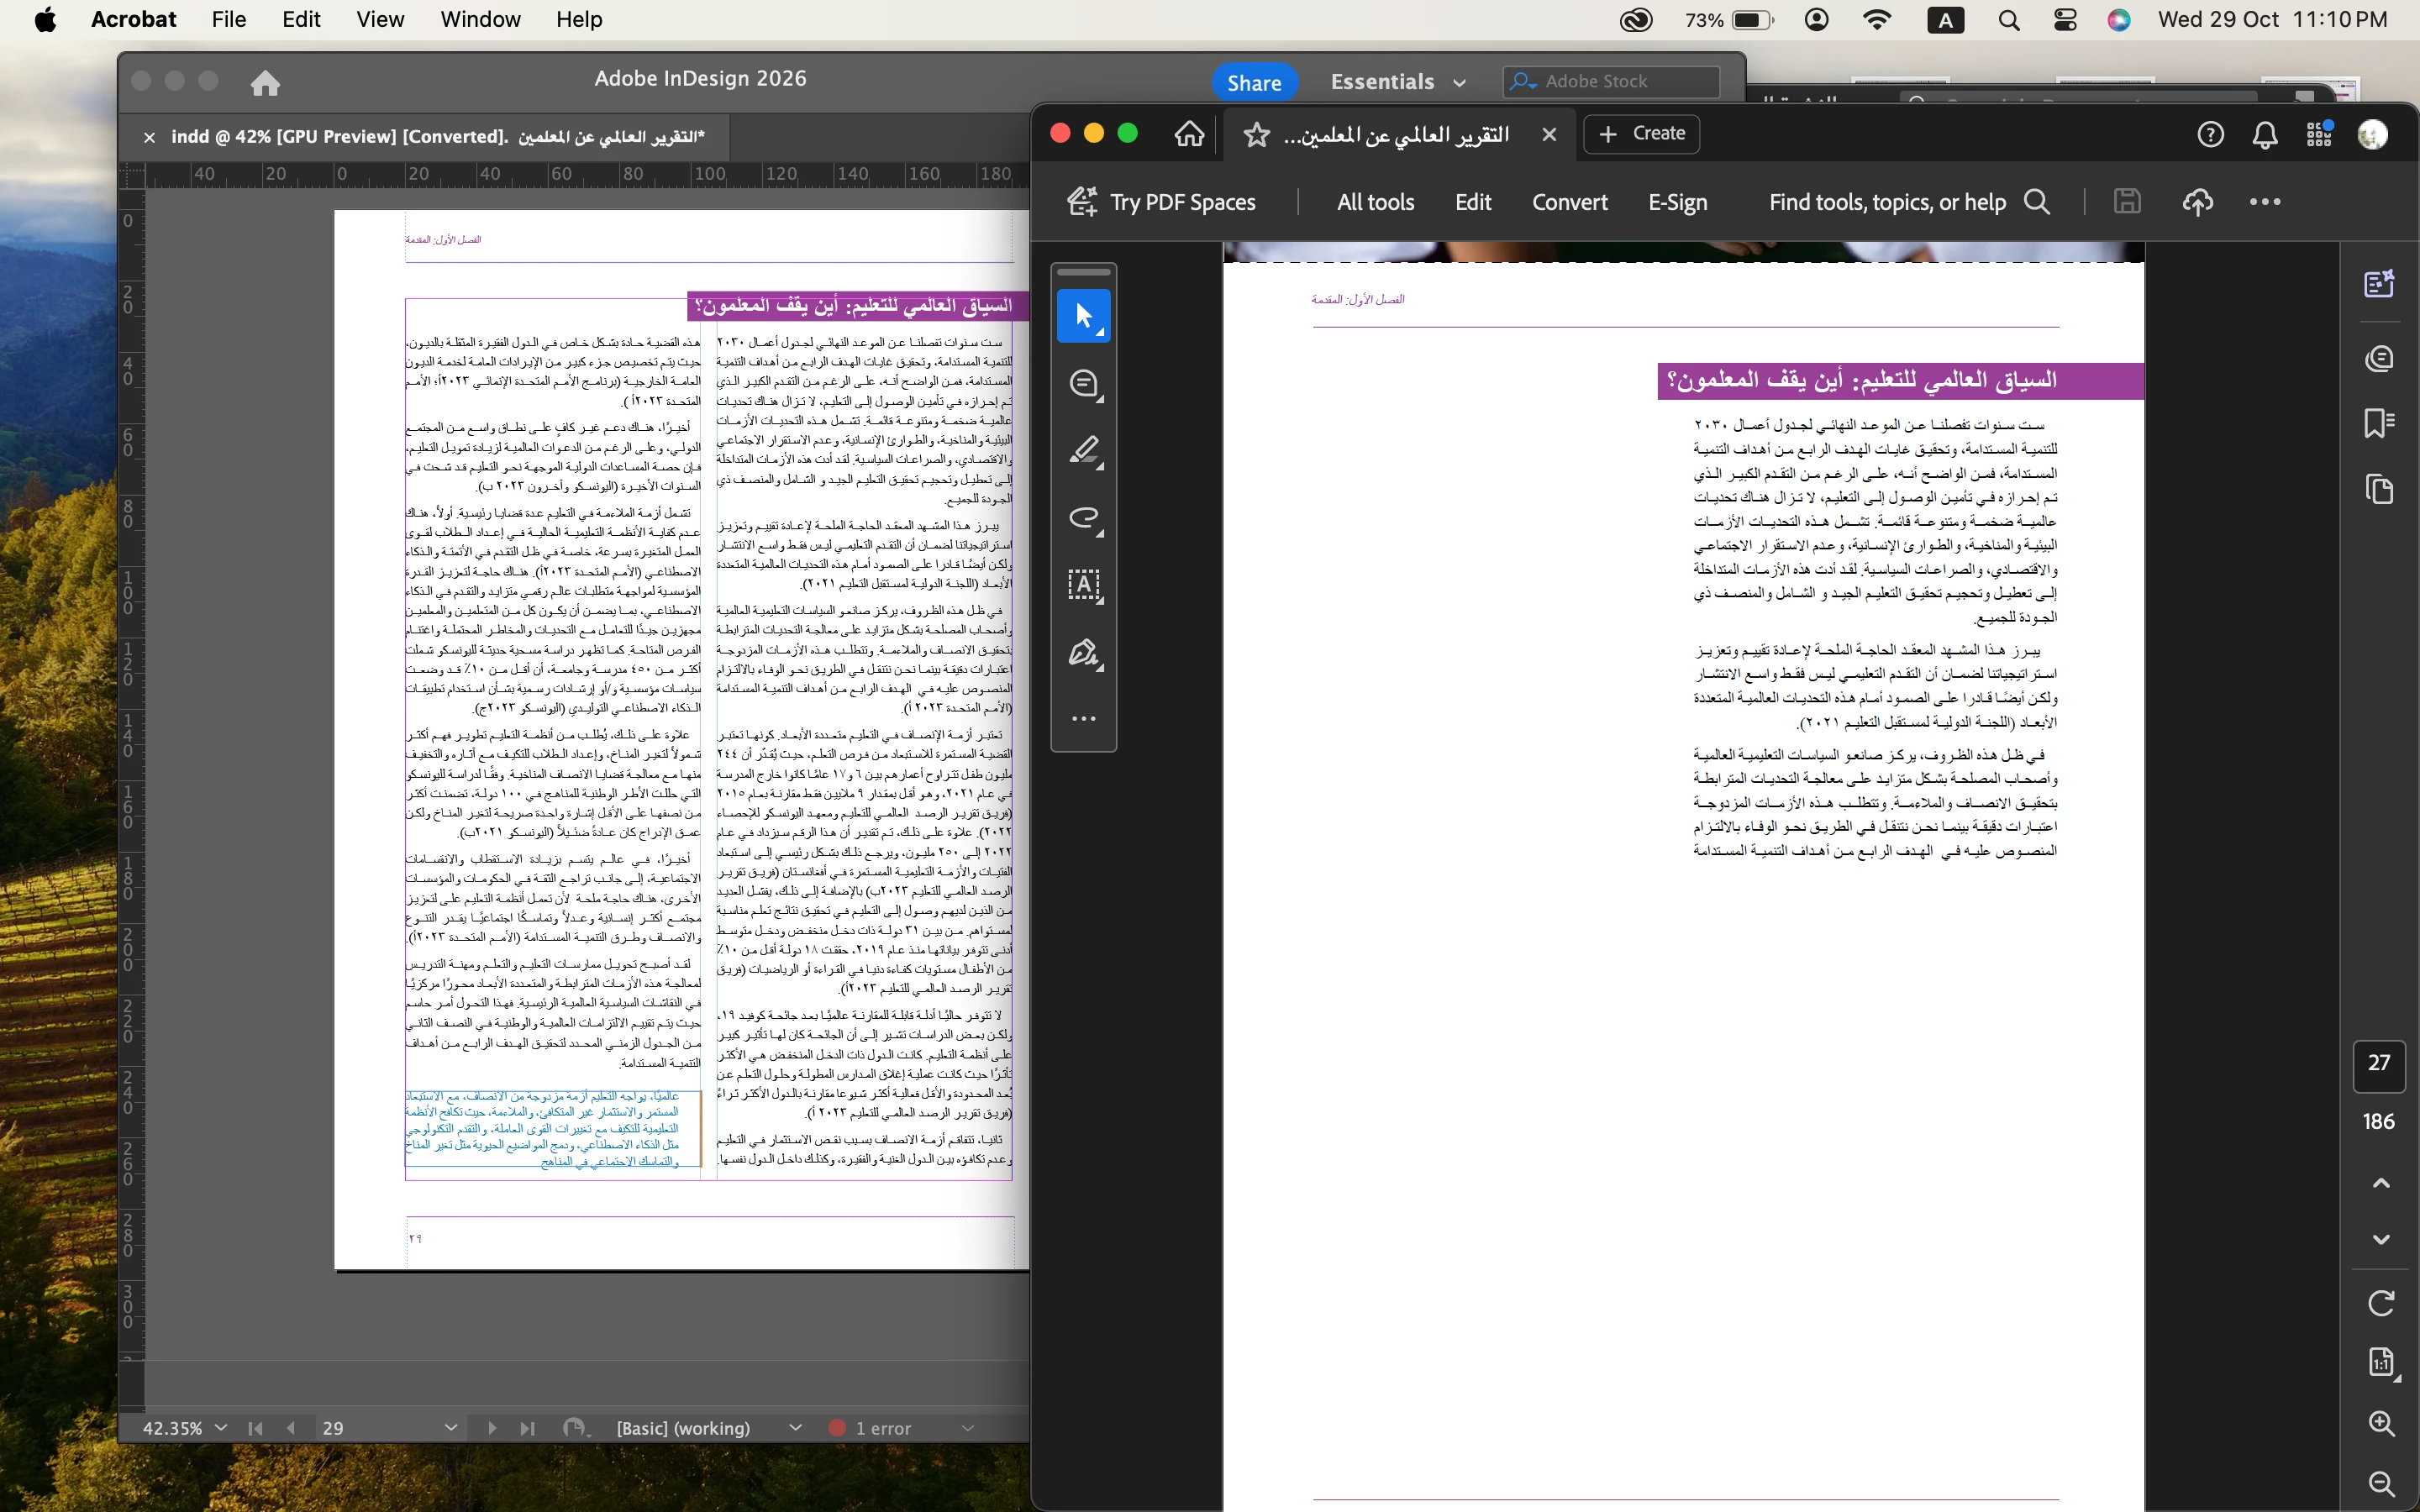Select the text box recognition tool

(1083, 584)
